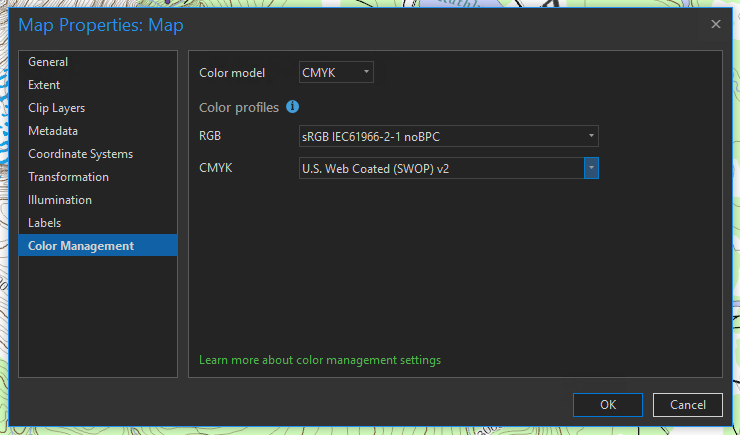Switch to the Extent tab
Image resolution: width=740 pixels, height=435 pixels.
coord(98,85)
